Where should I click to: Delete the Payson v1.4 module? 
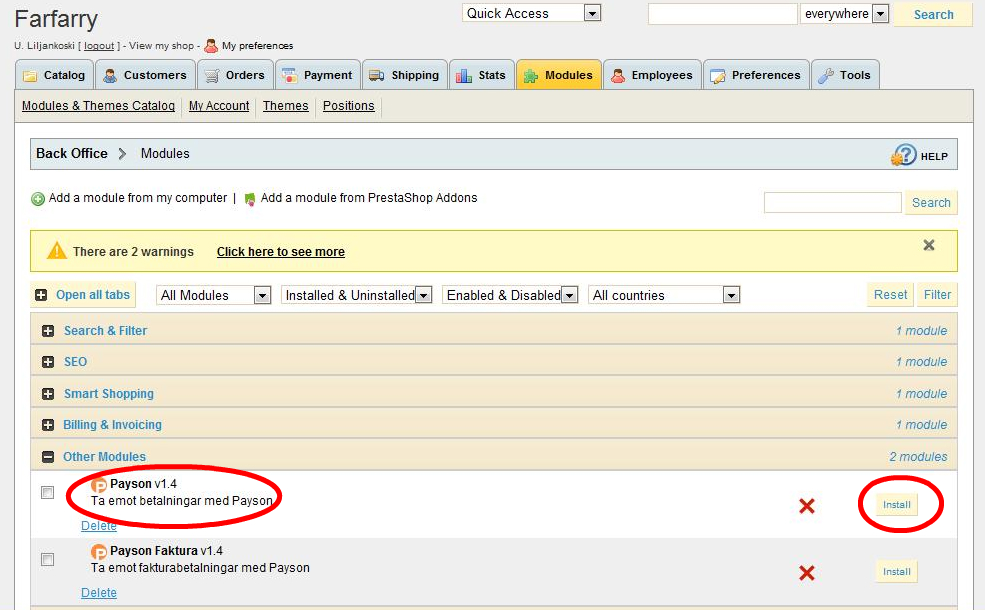99,526
